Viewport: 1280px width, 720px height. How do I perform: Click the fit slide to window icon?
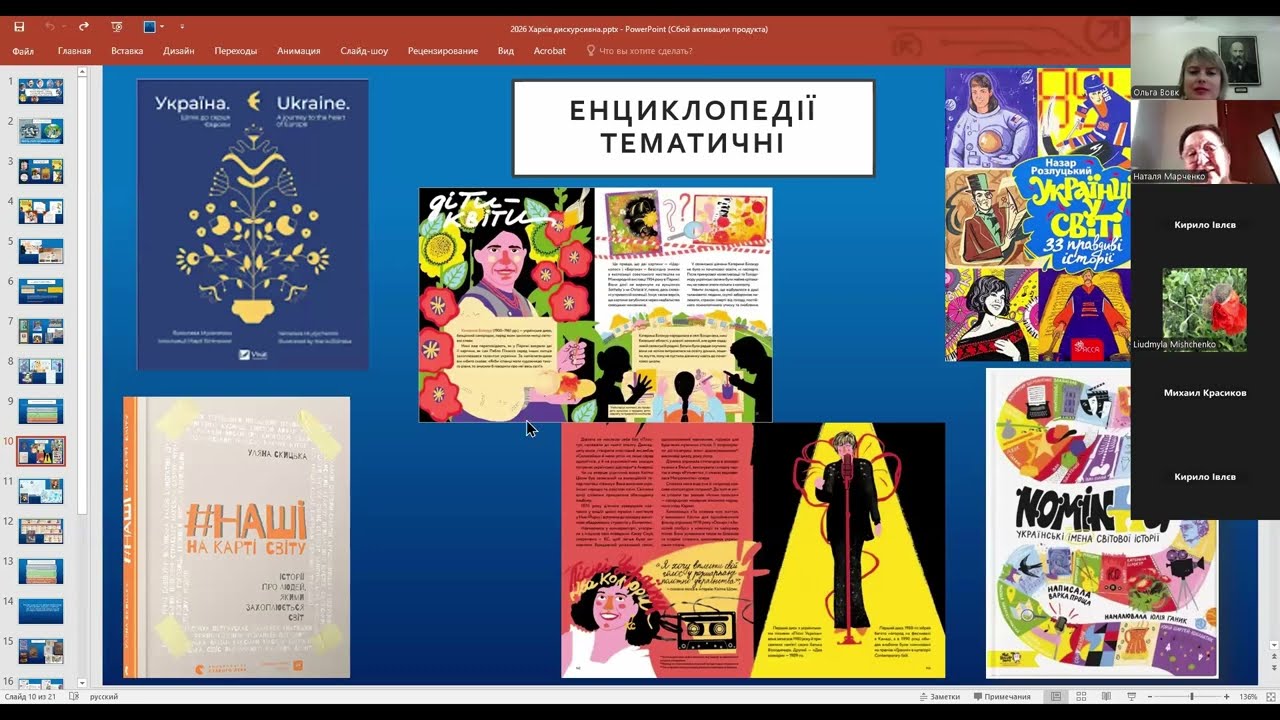tap(1269, 697)
